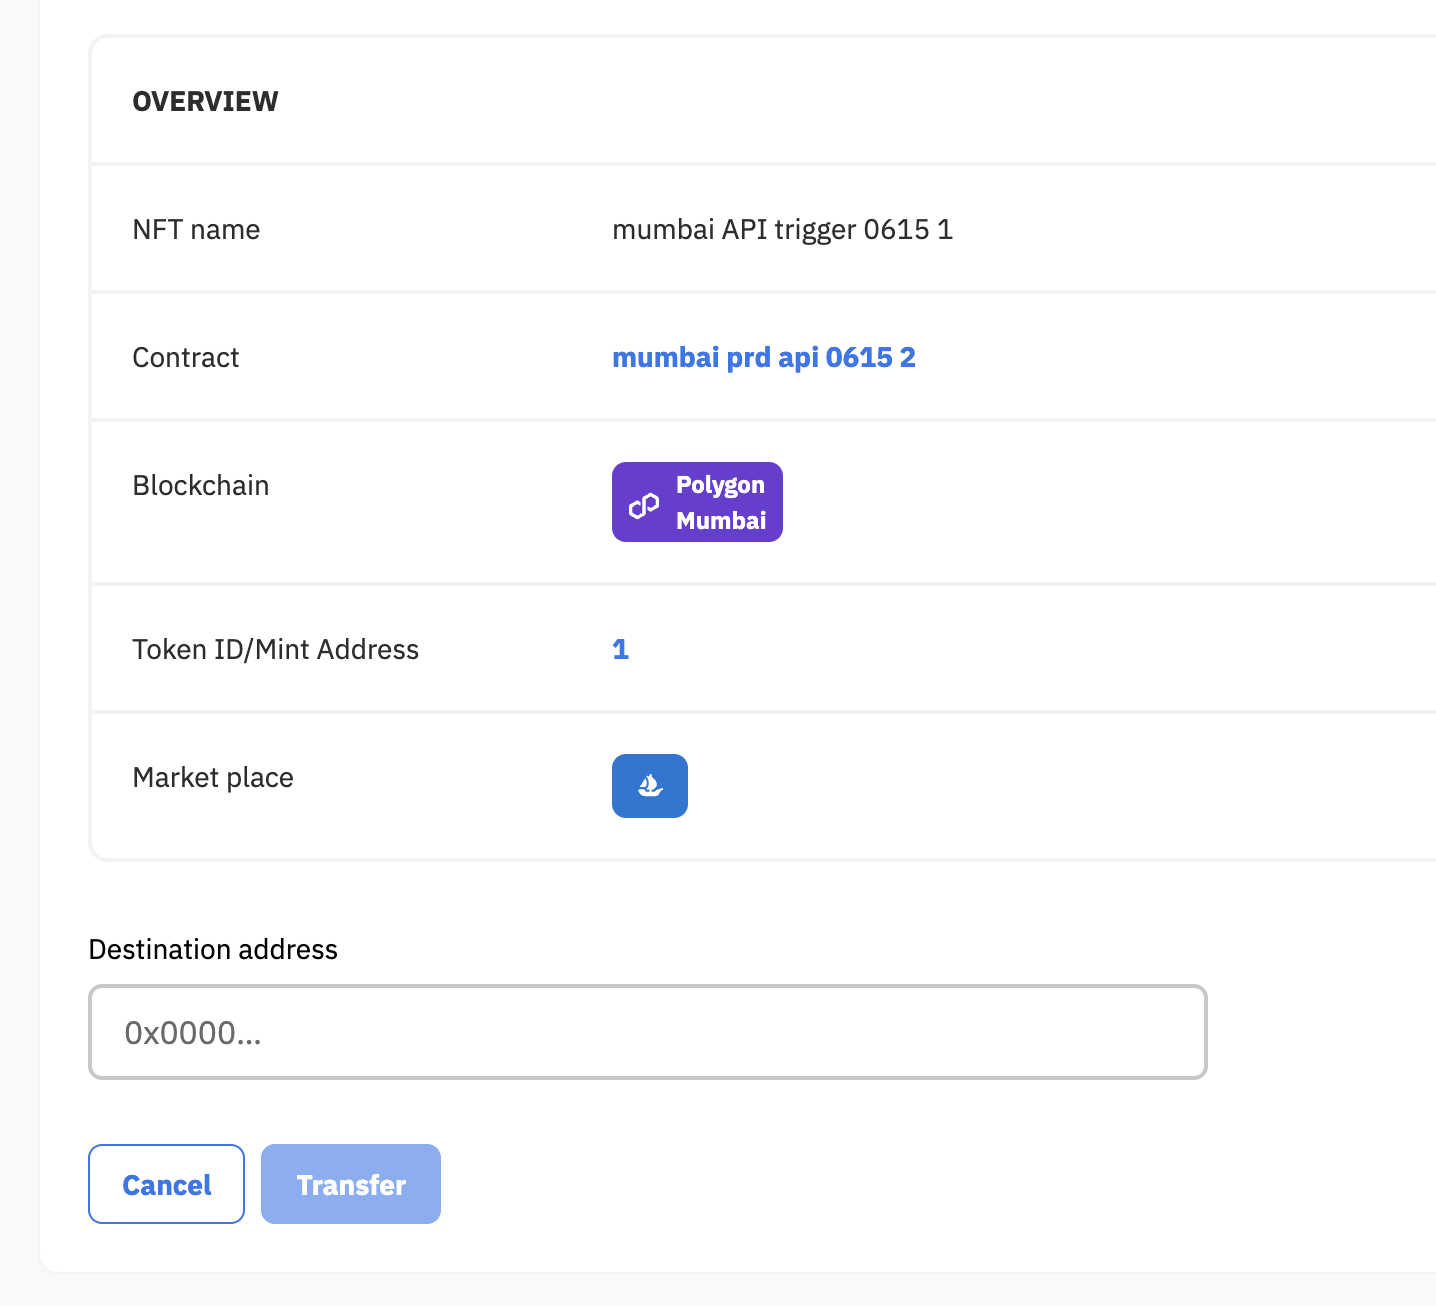The image size is (1436, 1306).
Task: Click the word Mumbai in the purple badge
Action: point(721,521)
